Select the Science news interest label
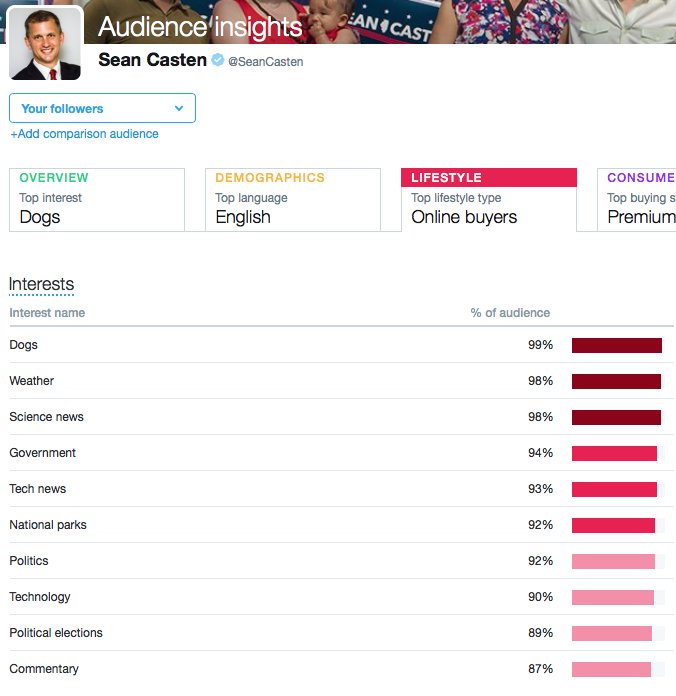The image size is (676, 696). tap(46, 417)
